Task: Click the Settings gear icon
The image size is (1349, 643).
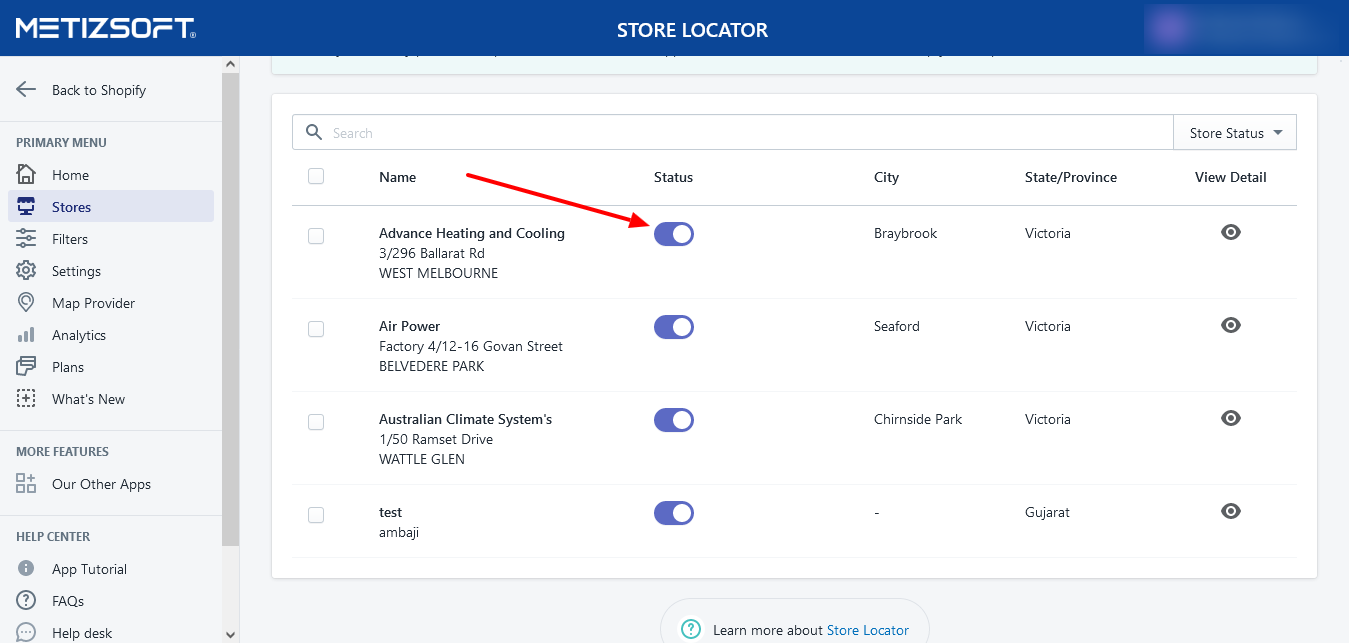Action: click(x=26, y=271)
